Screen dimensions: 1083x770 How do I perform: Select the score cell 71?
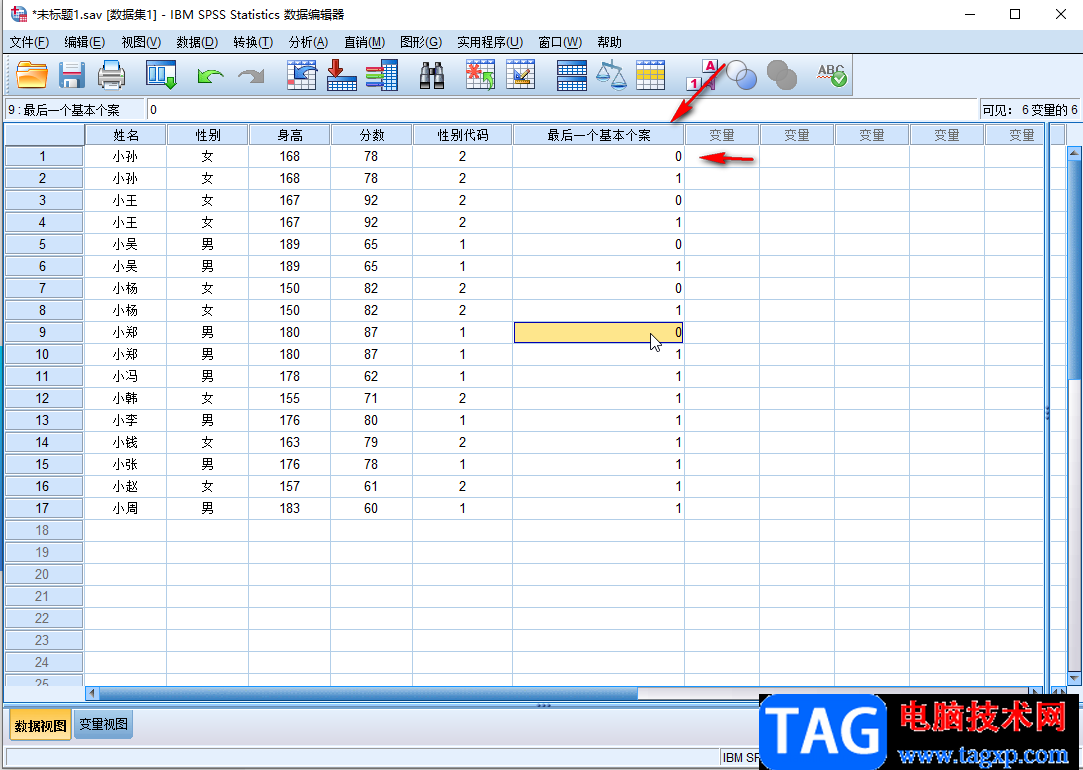pos(372,398)
